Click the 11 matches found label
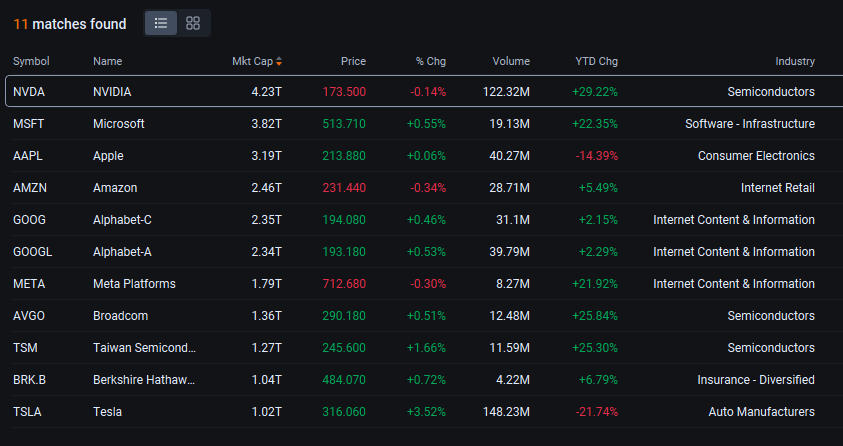Screen dimensions: 843x446 (x=70, y=24)
